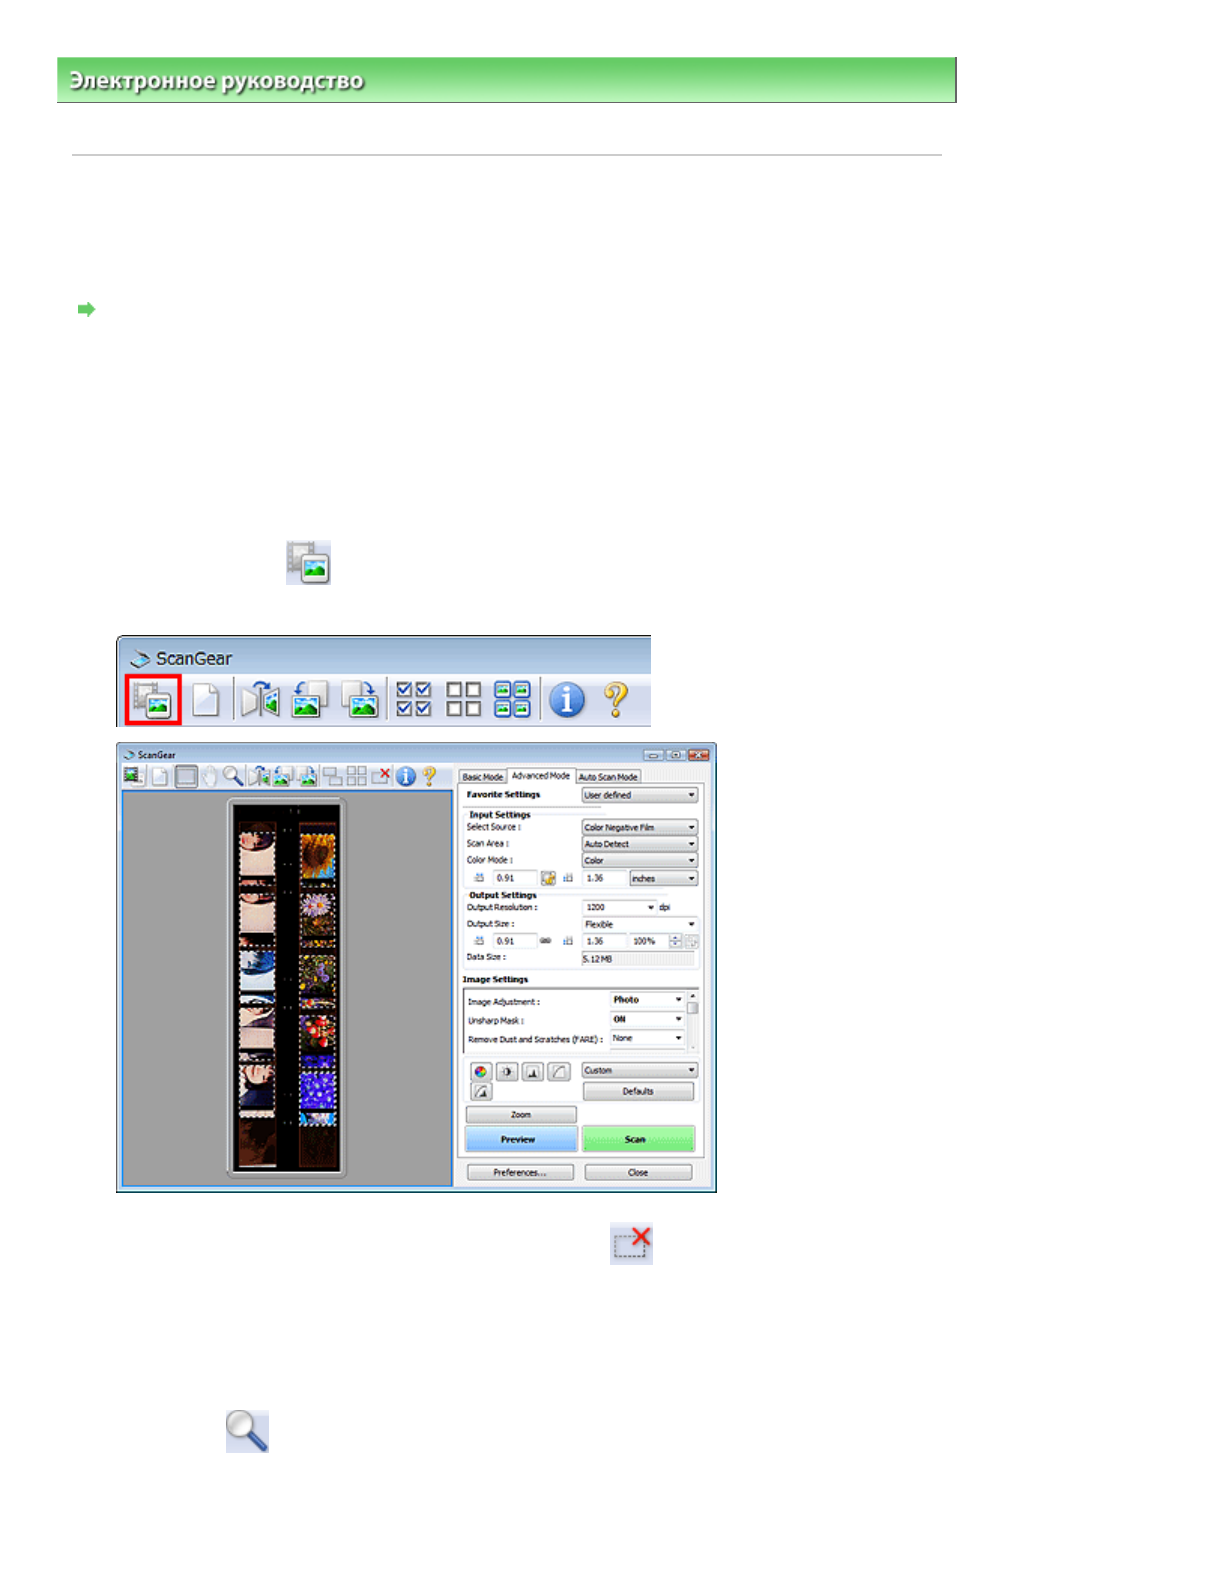1224x1584 pixels.
Task: Open help with the yellow question mark icon
Action: pos(616,699)
